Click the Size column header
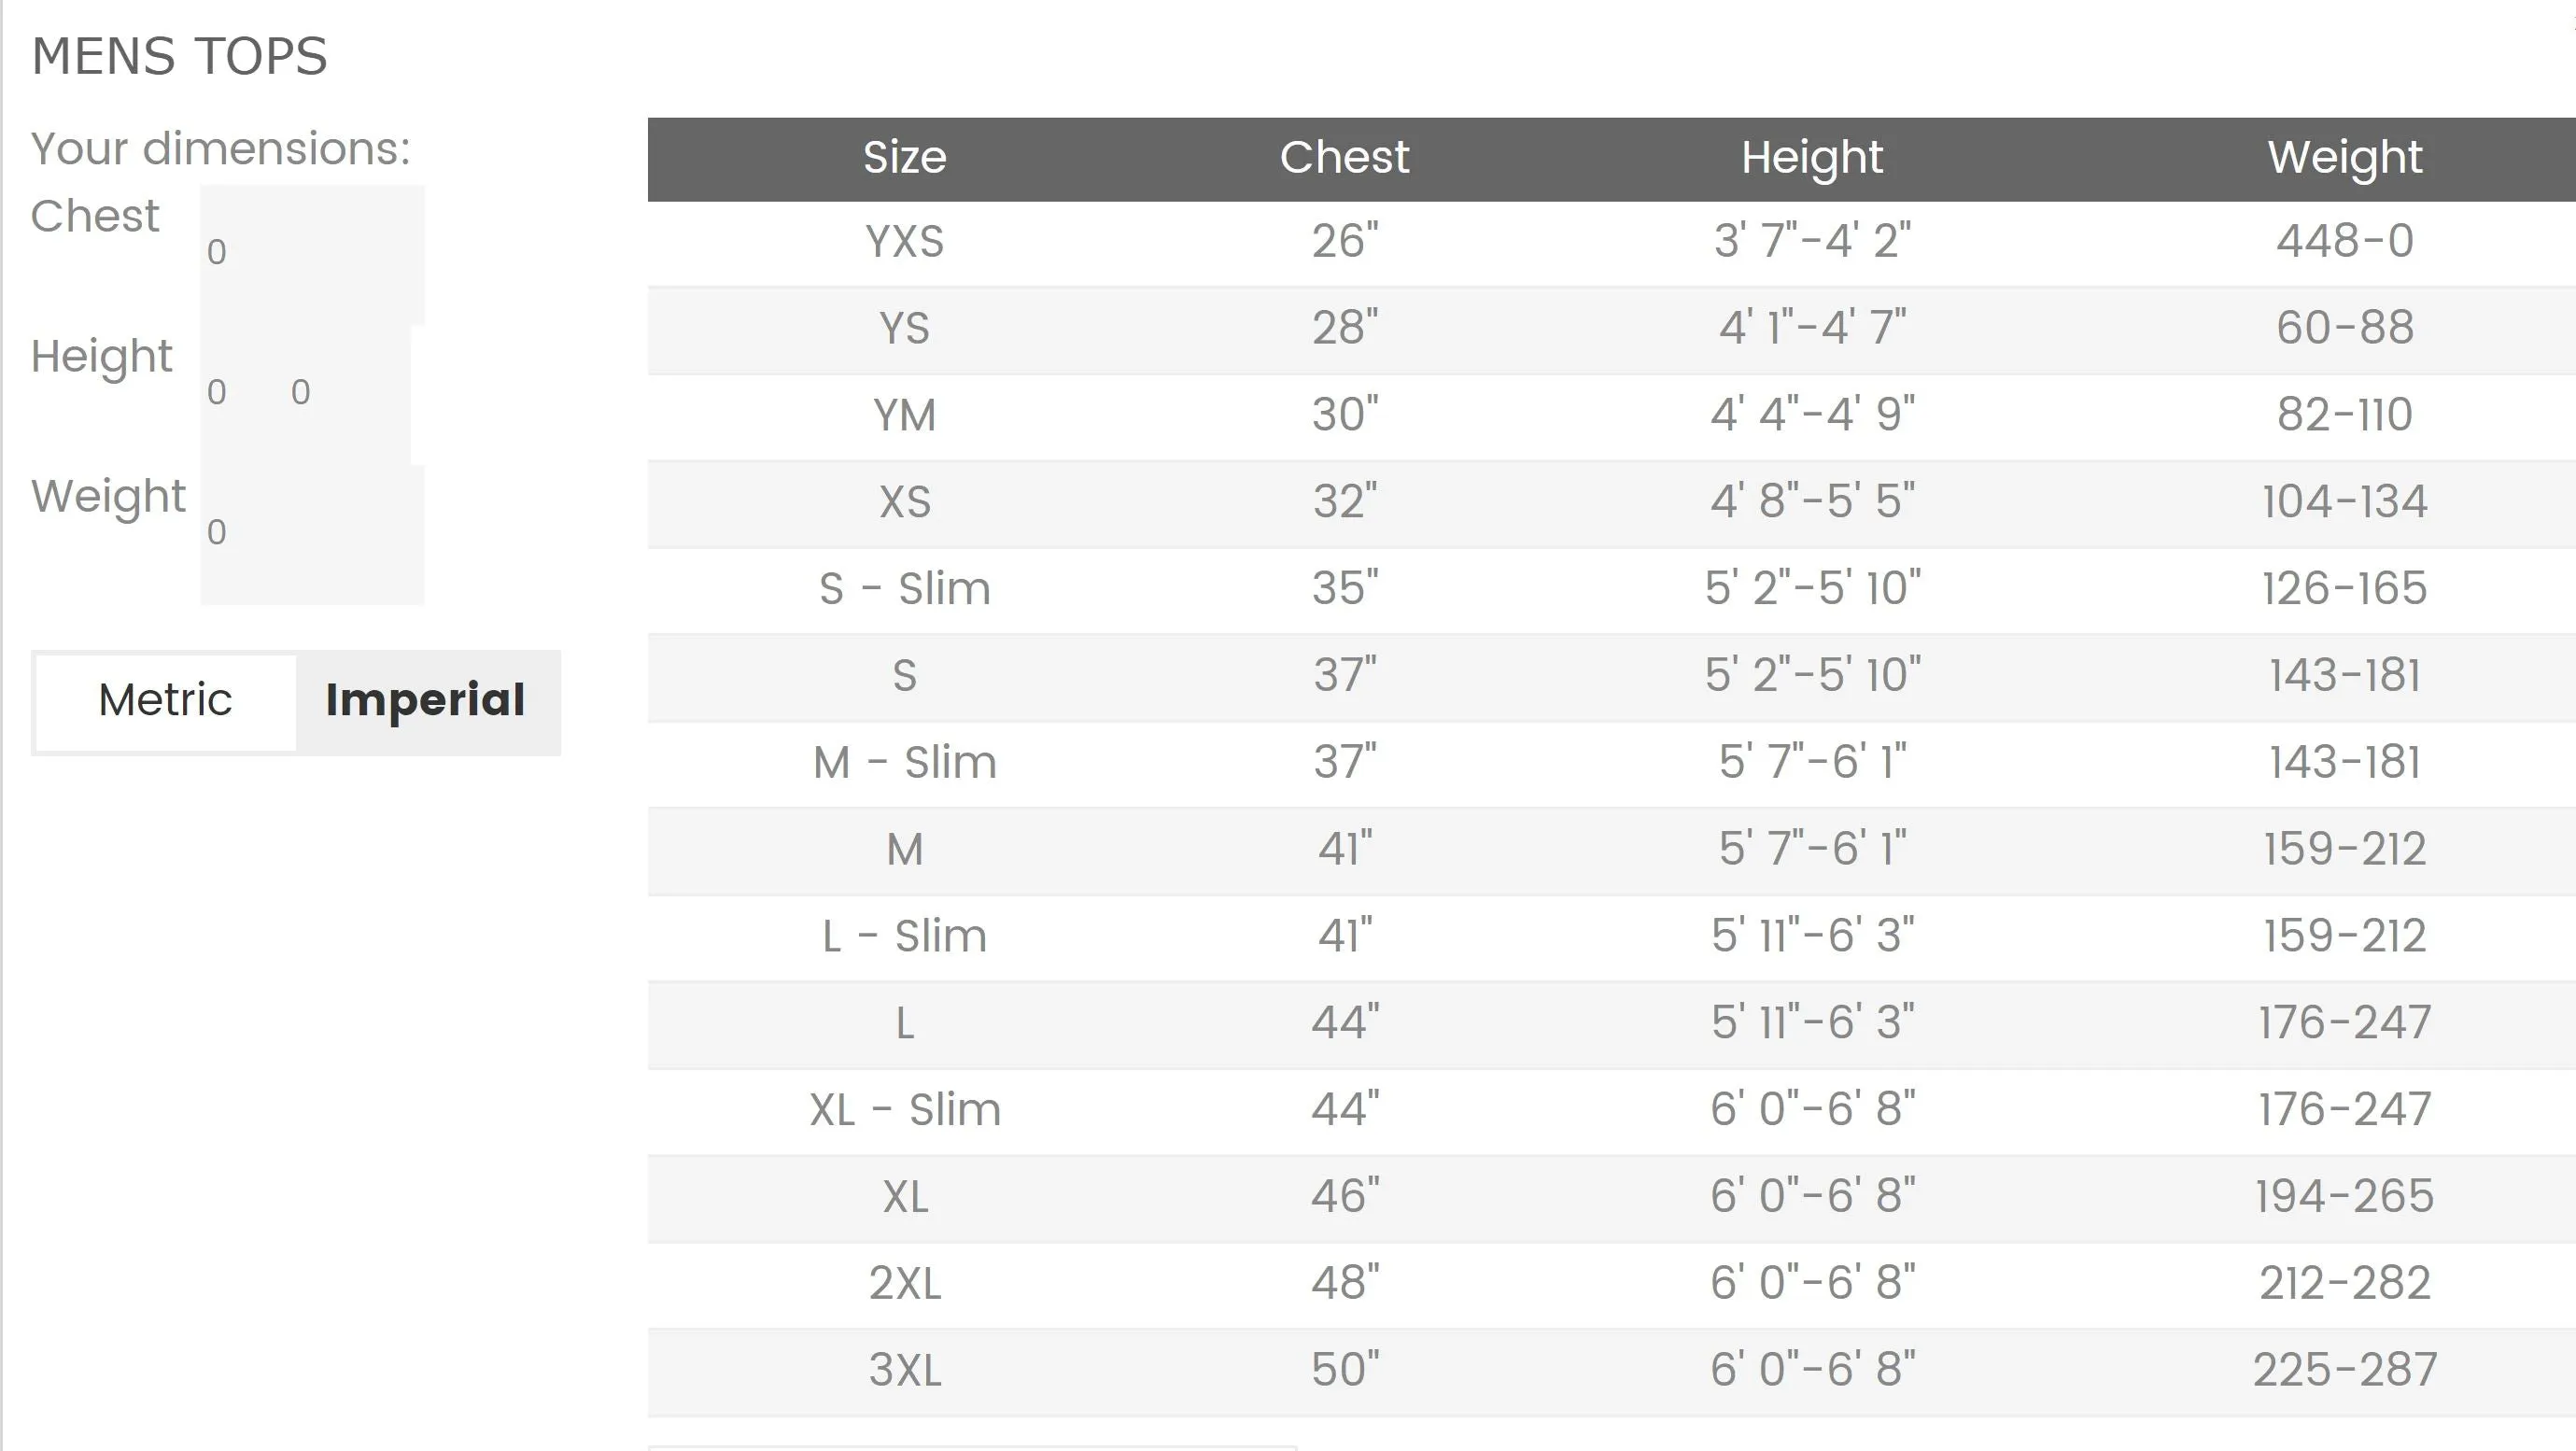This screenshot has width=2576, height=1451. (x=904, y=158)
